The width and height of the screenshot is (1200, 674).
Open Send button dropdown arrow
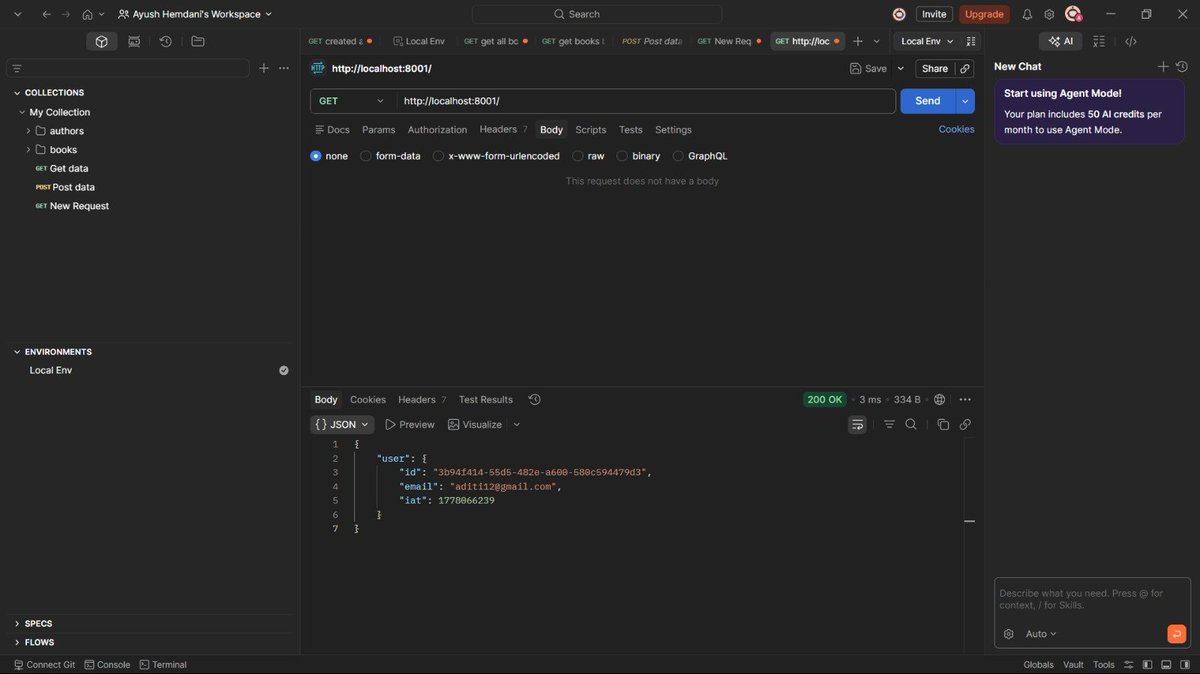tap(965, 101)
